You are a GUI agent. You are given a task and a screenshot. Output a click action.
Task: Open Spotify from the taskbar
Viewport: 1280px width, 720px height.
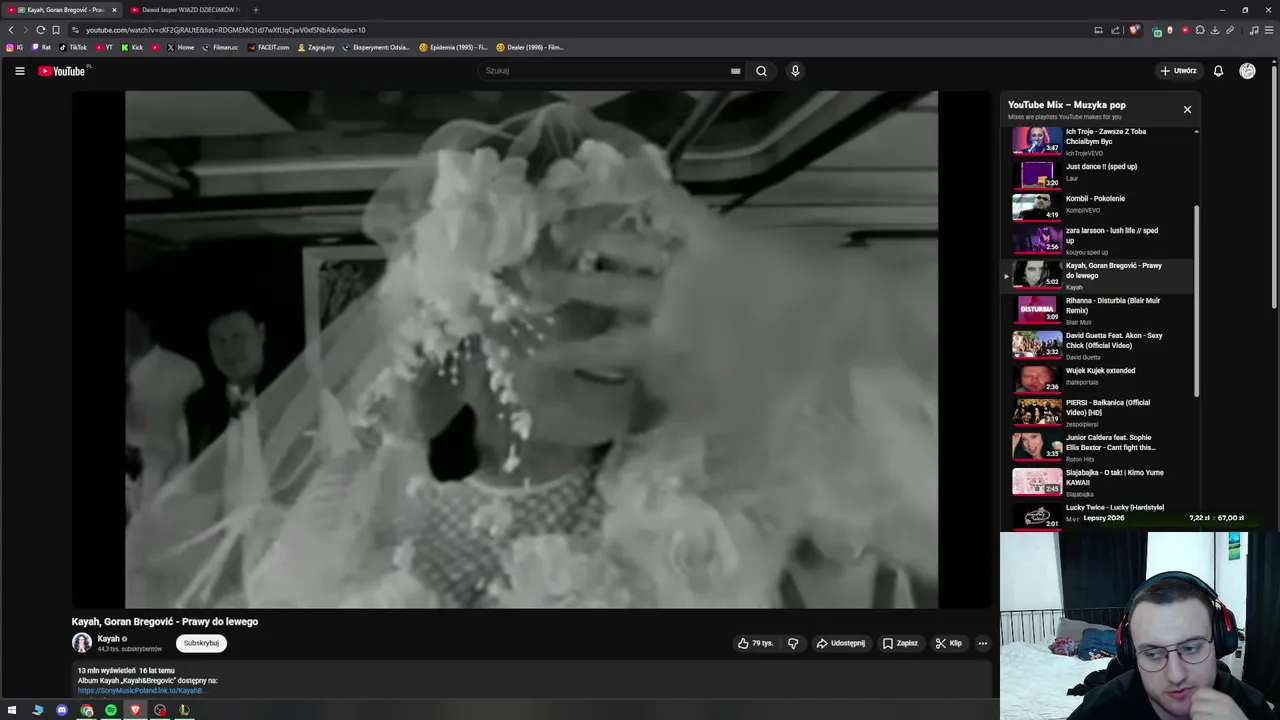(x=111, y=710)
